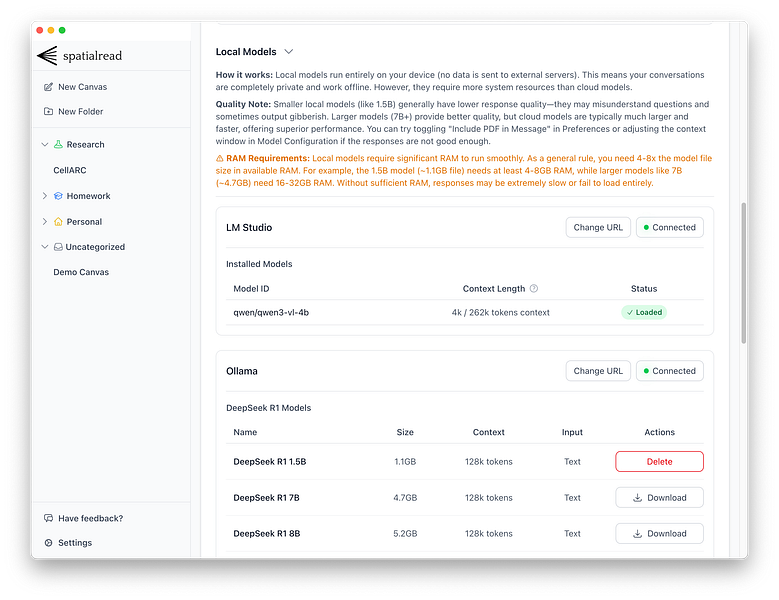Click the qwen/qwen3-vl-4b model ID

(x=271, y=312)
